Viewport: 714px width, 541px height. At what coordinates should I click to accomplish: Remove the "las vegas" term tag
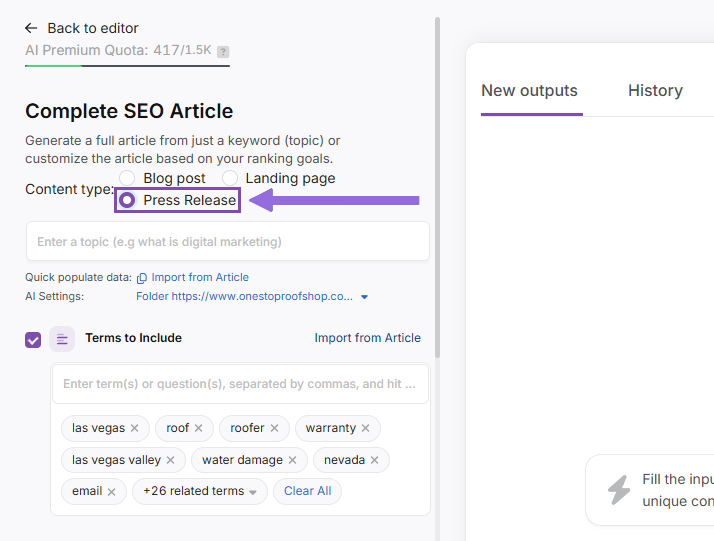pos(134,428)
